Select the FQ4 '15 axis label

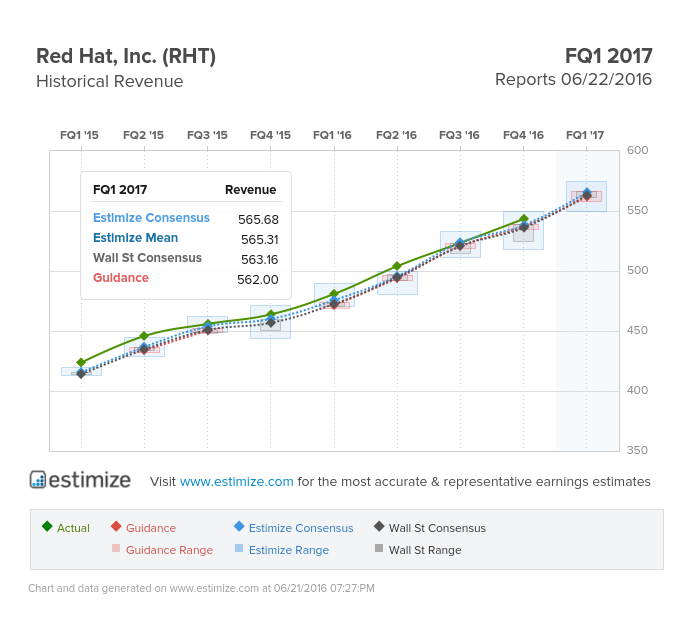click(270, 135)
